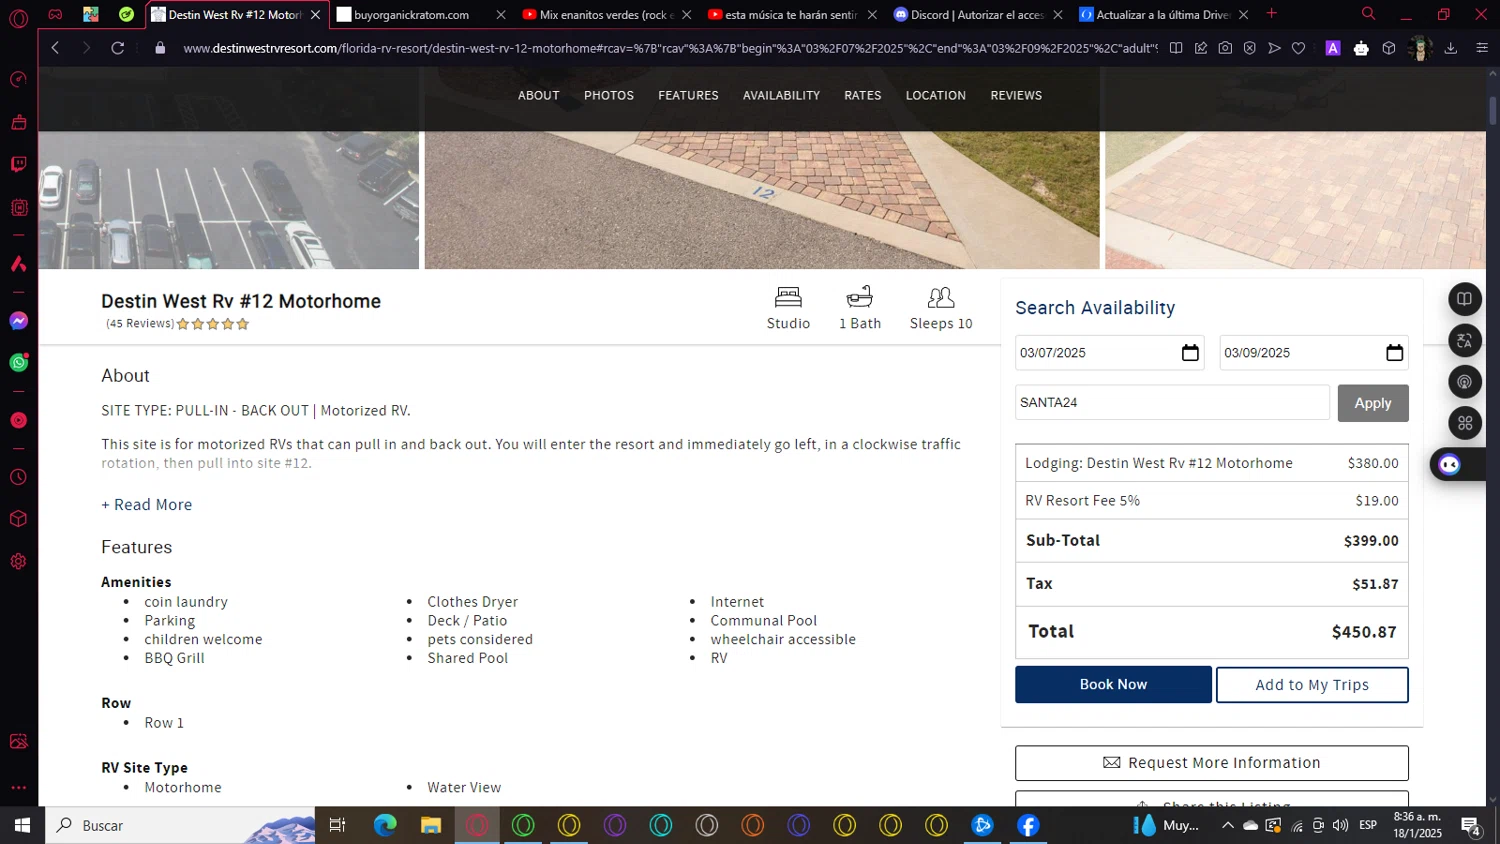Open the check-in date calendar picker
This screenshot has height=844, width=1500.
tap(1190, 353)
